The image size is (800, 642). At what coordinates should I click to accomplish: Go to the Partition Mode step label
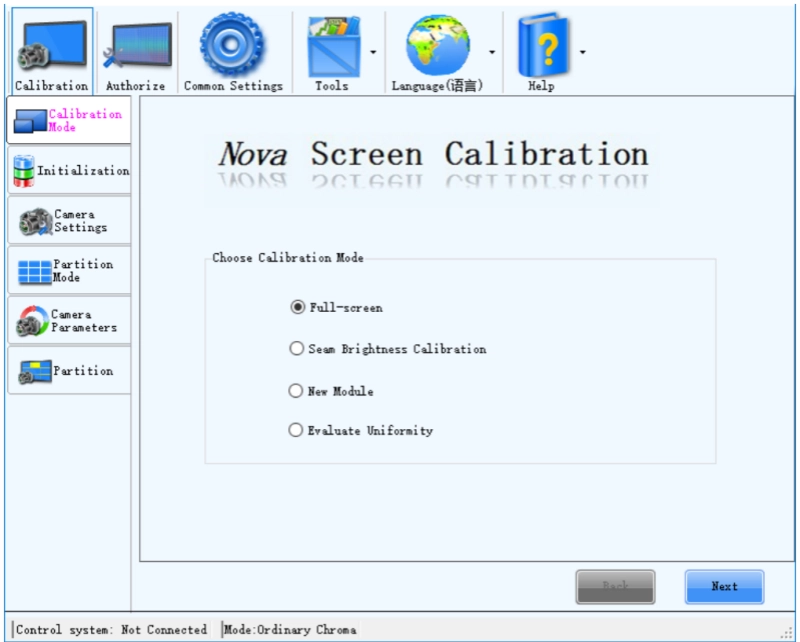pos(83,271)
